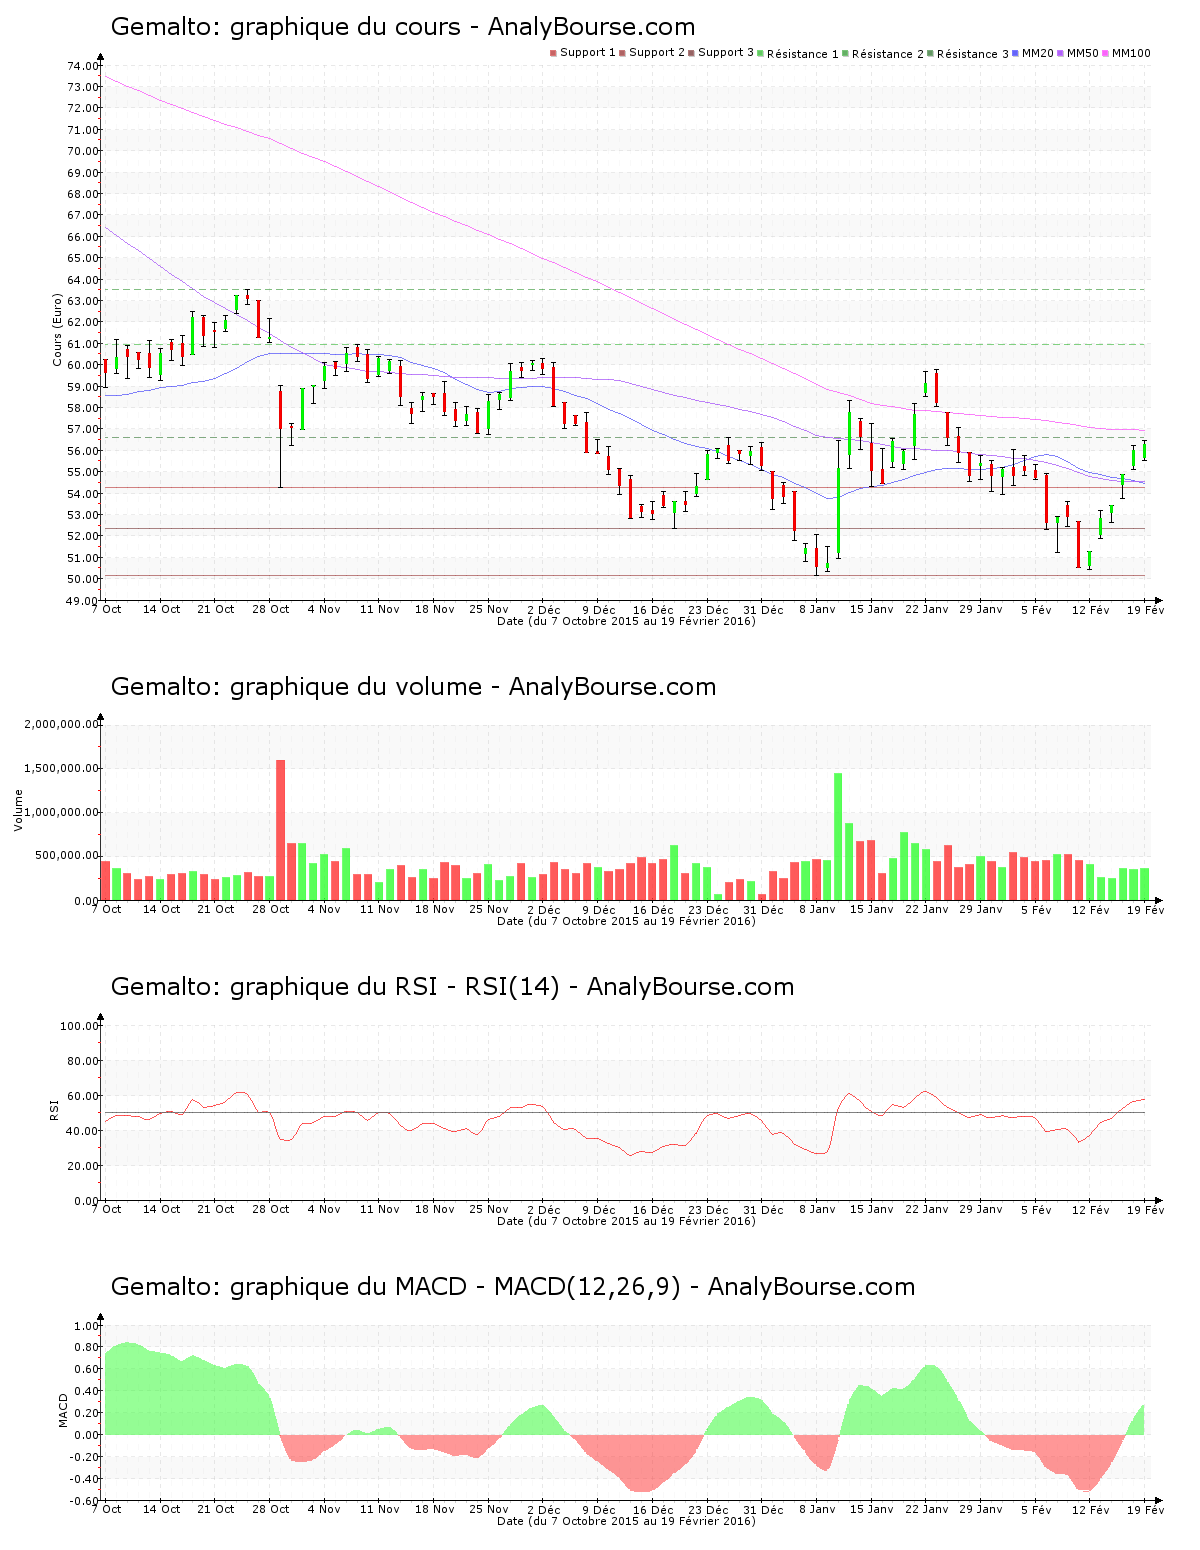Click the Résistance 2 legend entry
This screenshot has height=1550, width=1200.
883,53
